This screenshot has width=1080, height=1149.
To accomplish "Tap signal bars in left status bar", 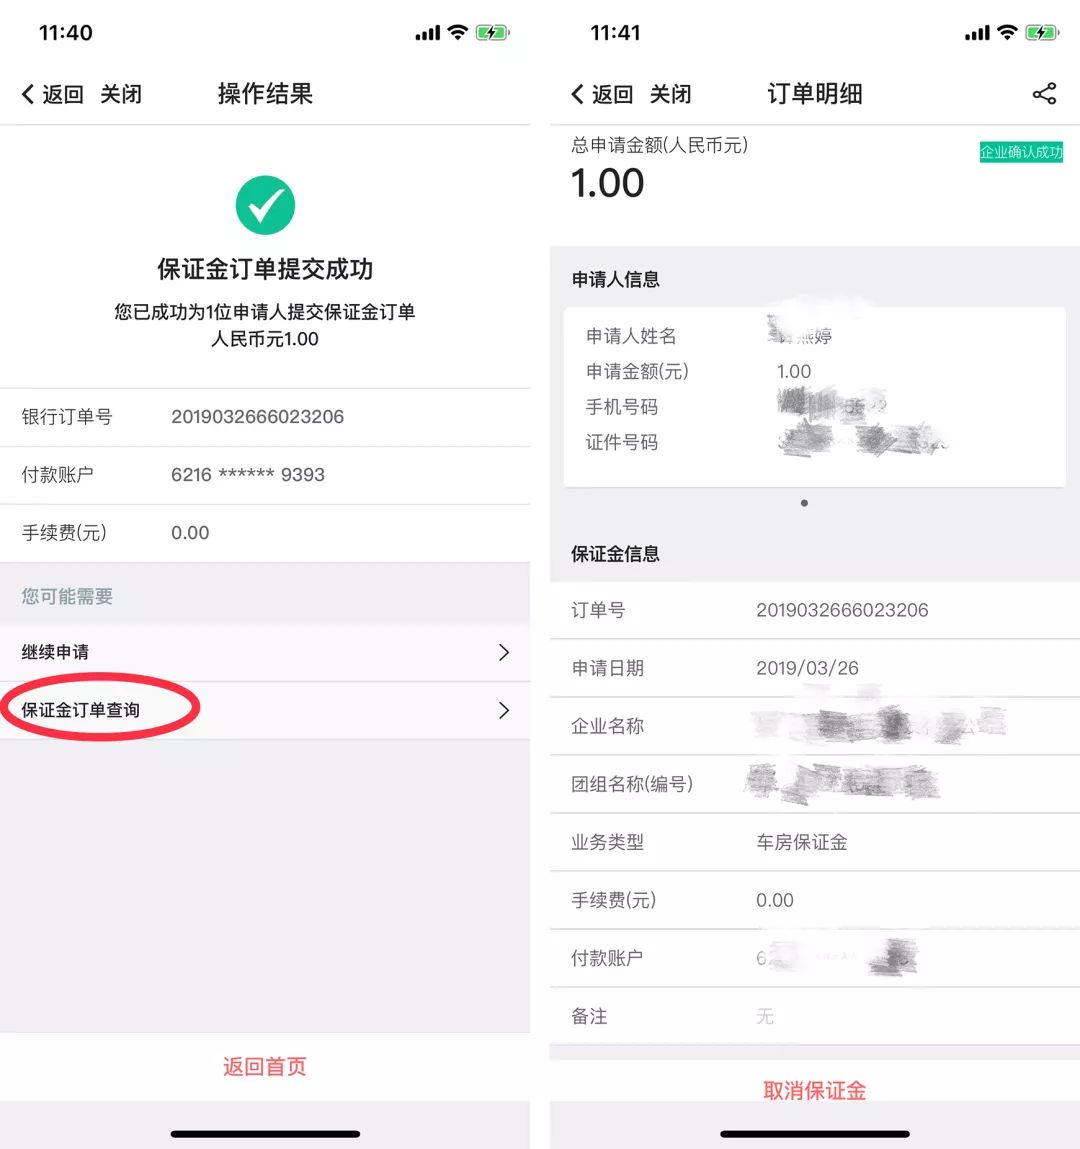I will [428, 33].
